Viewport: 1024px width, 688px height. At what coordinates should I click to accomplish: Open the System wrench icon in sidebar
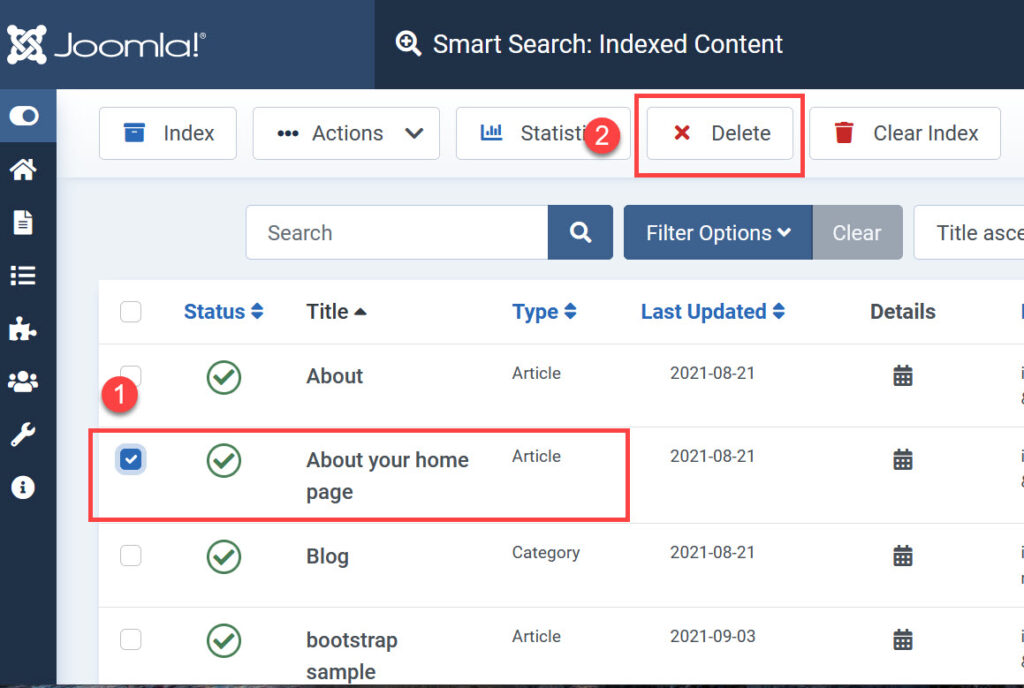point(23,434)
